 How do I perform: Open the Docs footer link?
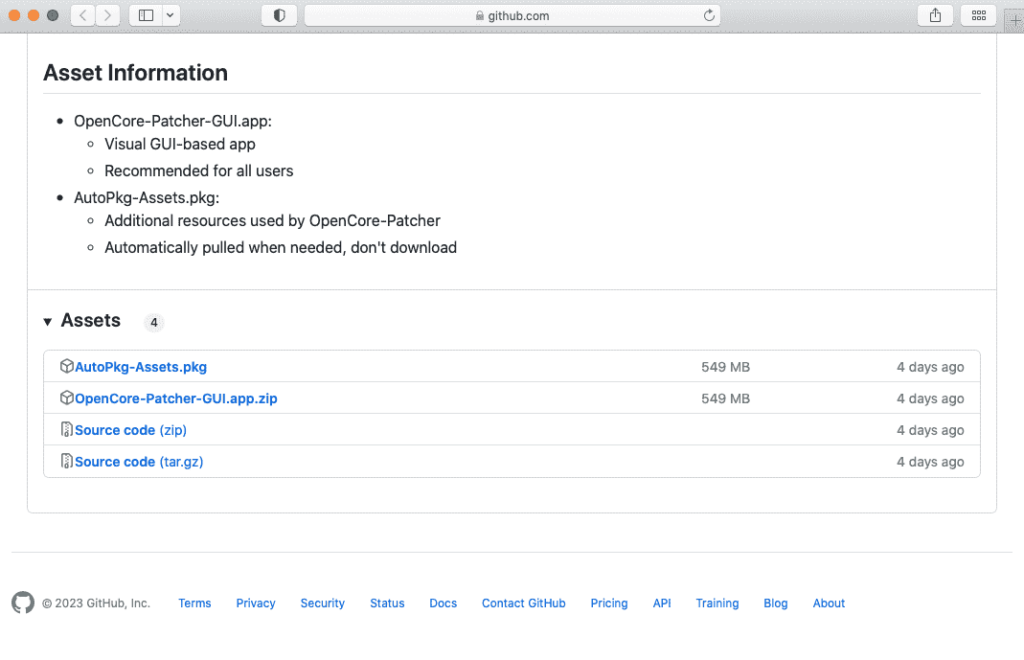coord(443,603)
